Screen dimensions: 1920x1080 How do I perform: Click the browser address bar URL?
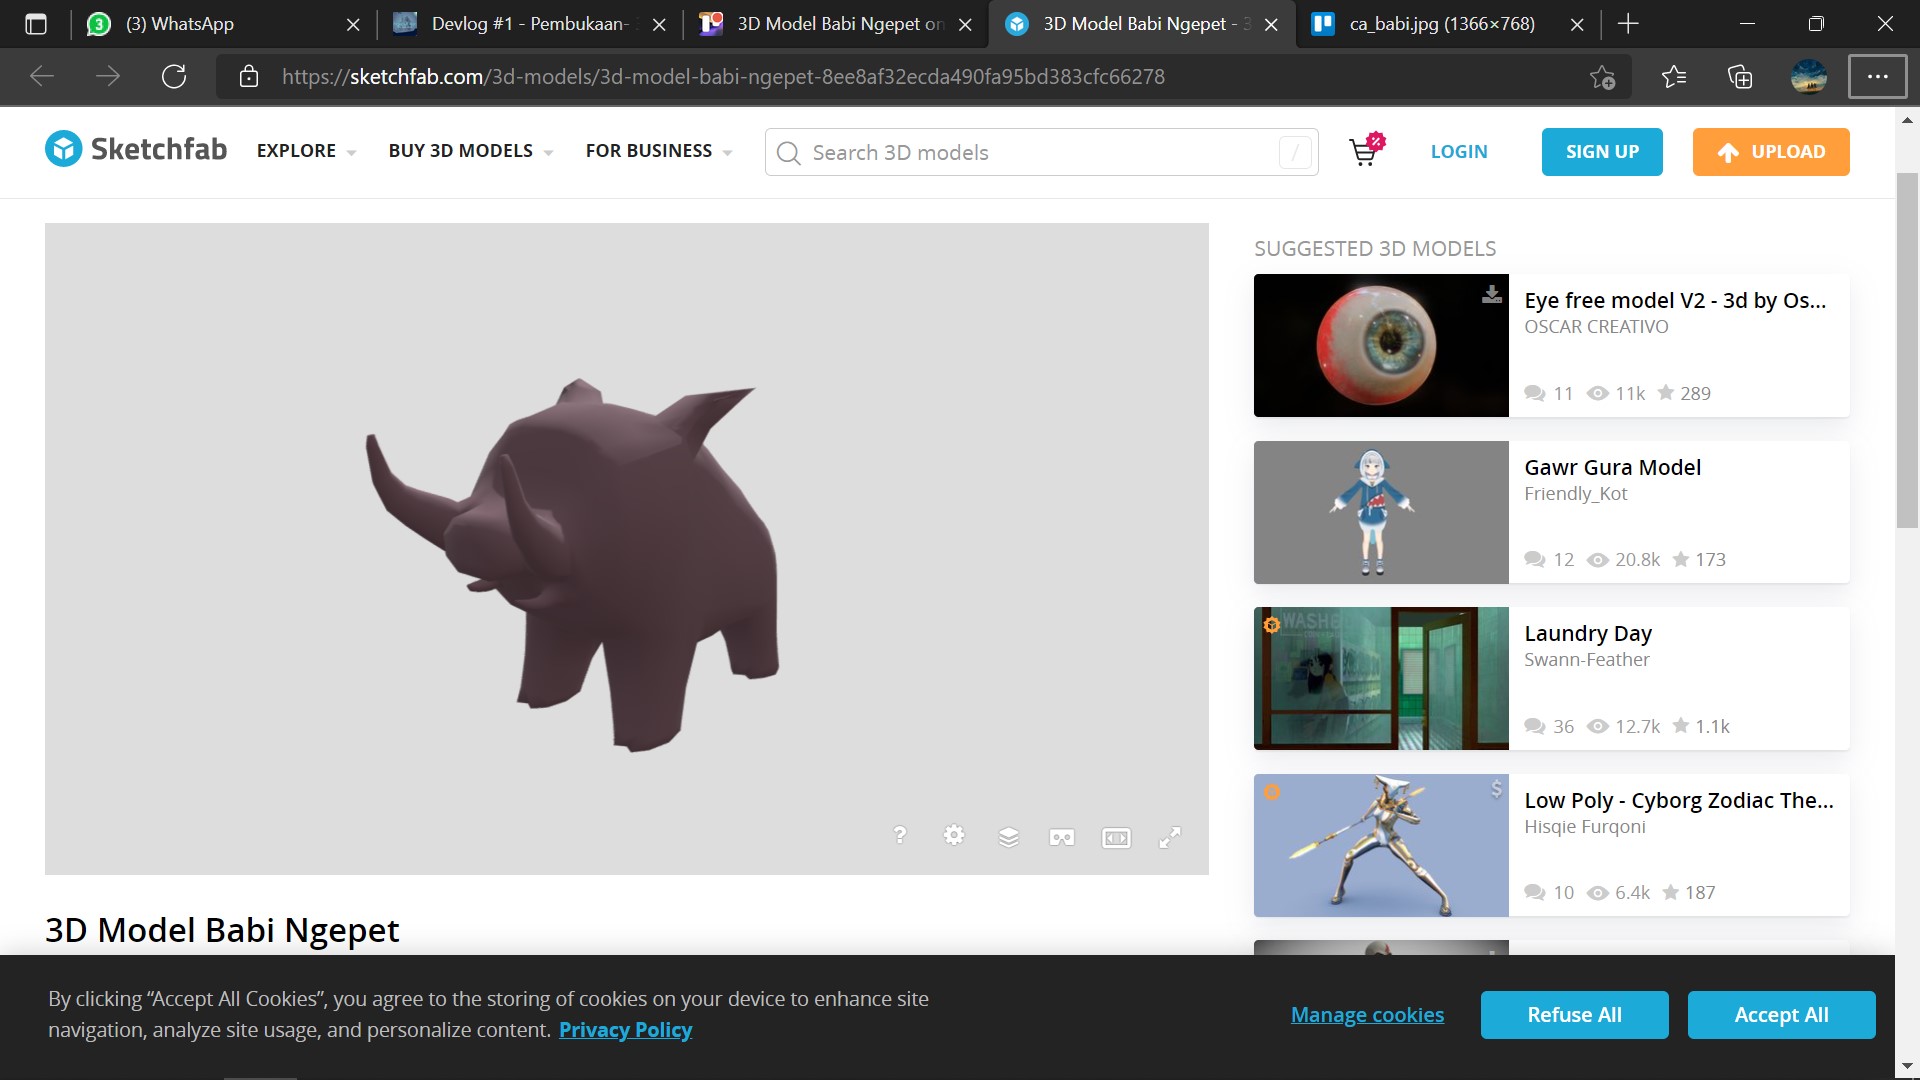723,77
